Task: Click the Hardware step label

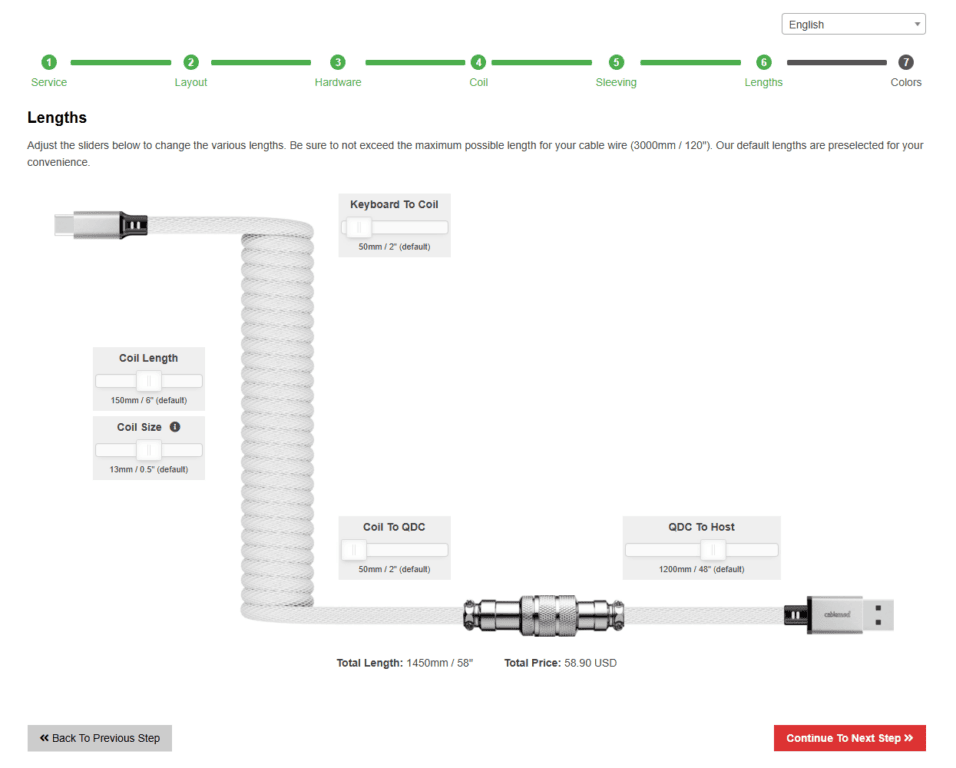Action: coord(338,82)
